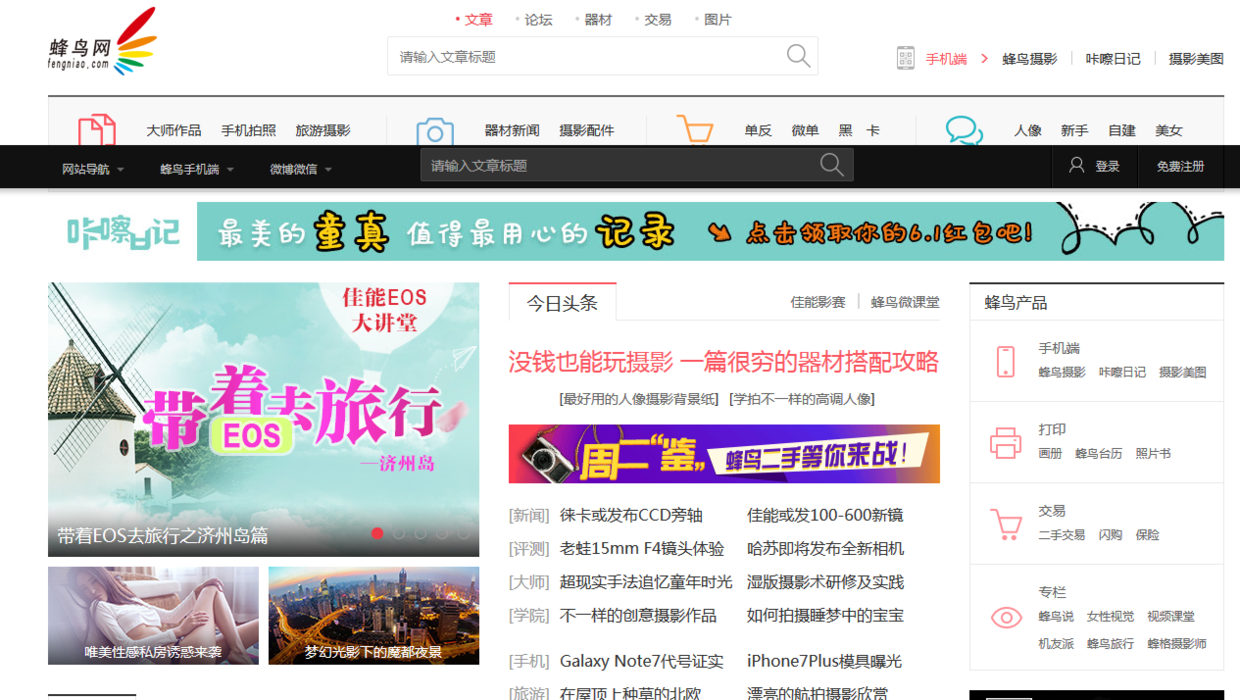Select 论坛 in the top navigation
1240x700 pixels.
click(538, 18)
